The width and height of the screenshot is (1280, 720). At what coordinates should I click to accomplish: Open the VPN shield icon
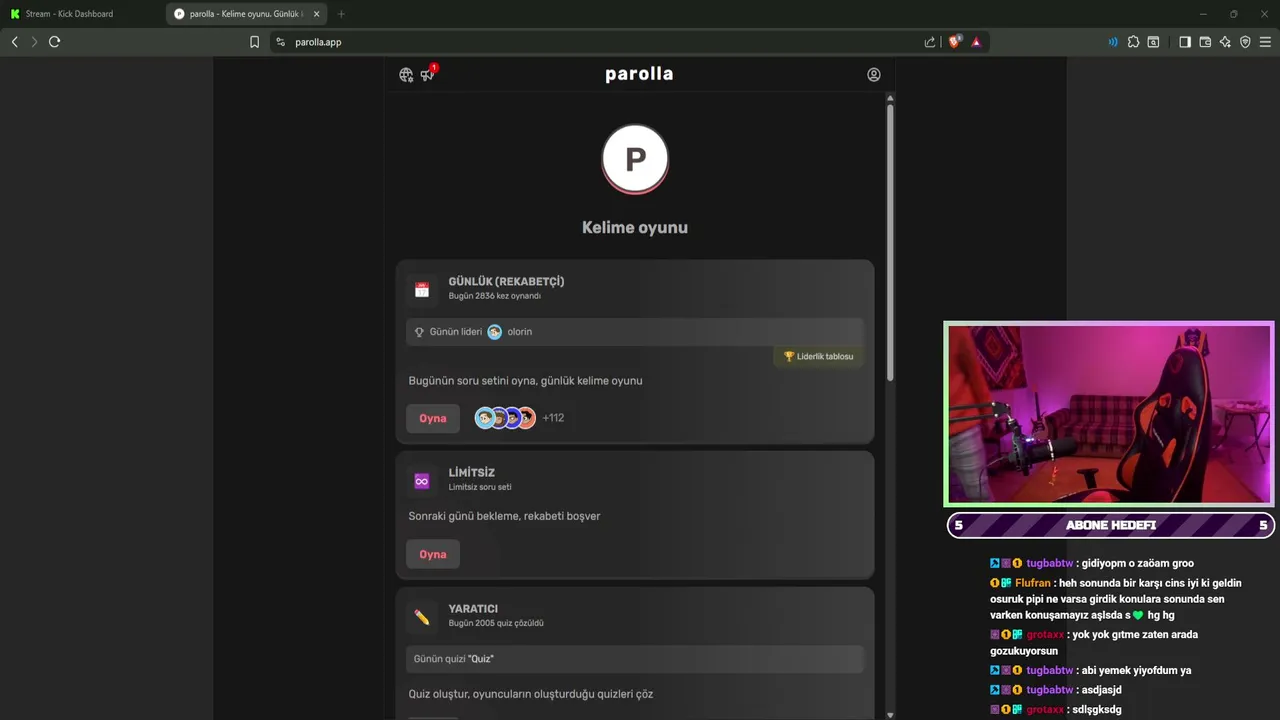1245,42
